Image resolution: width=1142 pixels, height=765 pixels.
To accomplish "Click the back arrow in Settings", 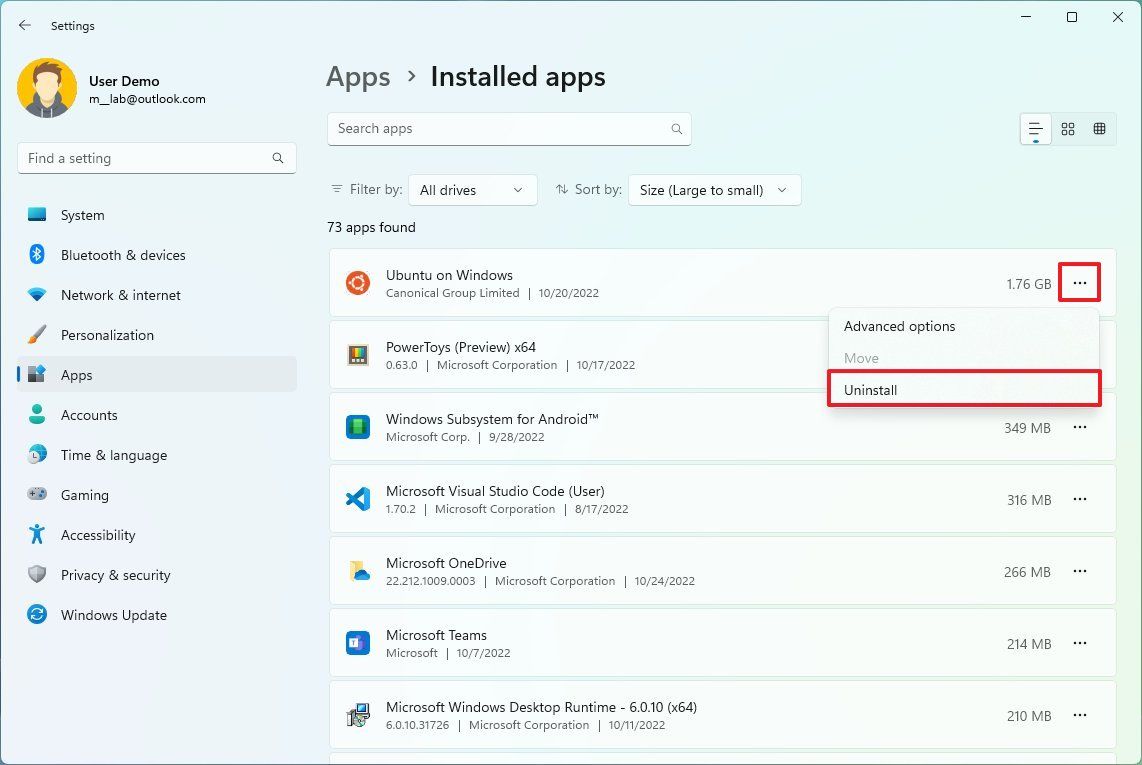I will 24,25.
